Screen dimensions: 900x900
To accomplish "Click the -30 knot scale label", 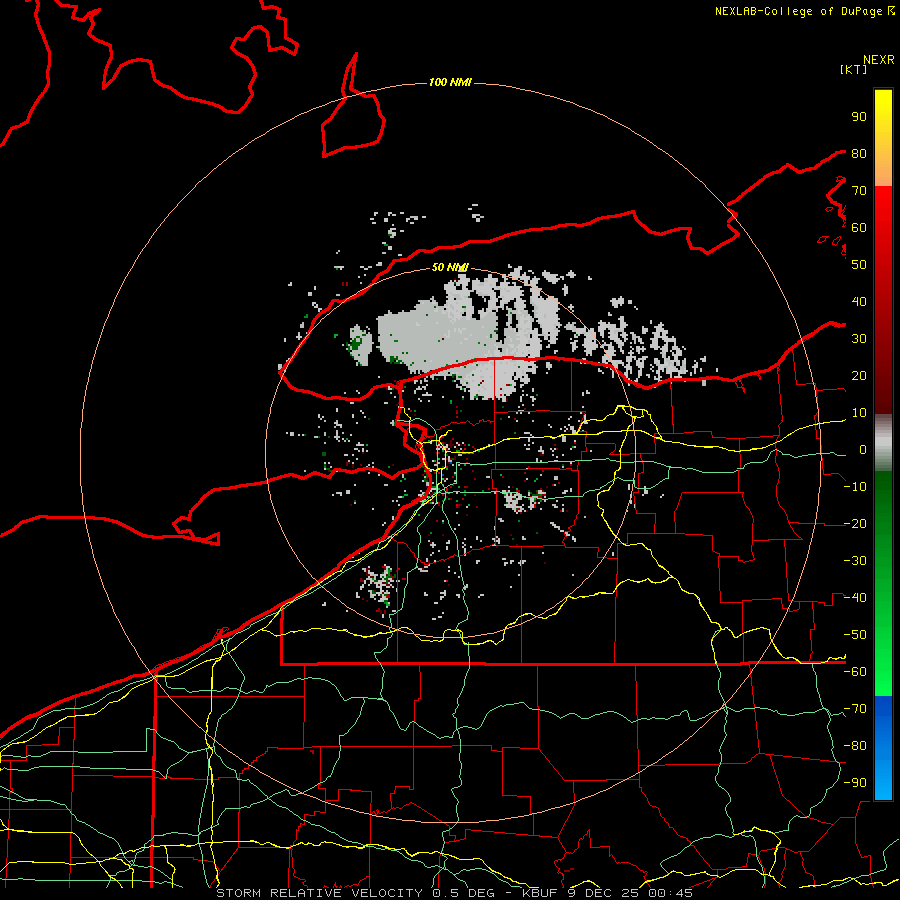I will 855,561.
